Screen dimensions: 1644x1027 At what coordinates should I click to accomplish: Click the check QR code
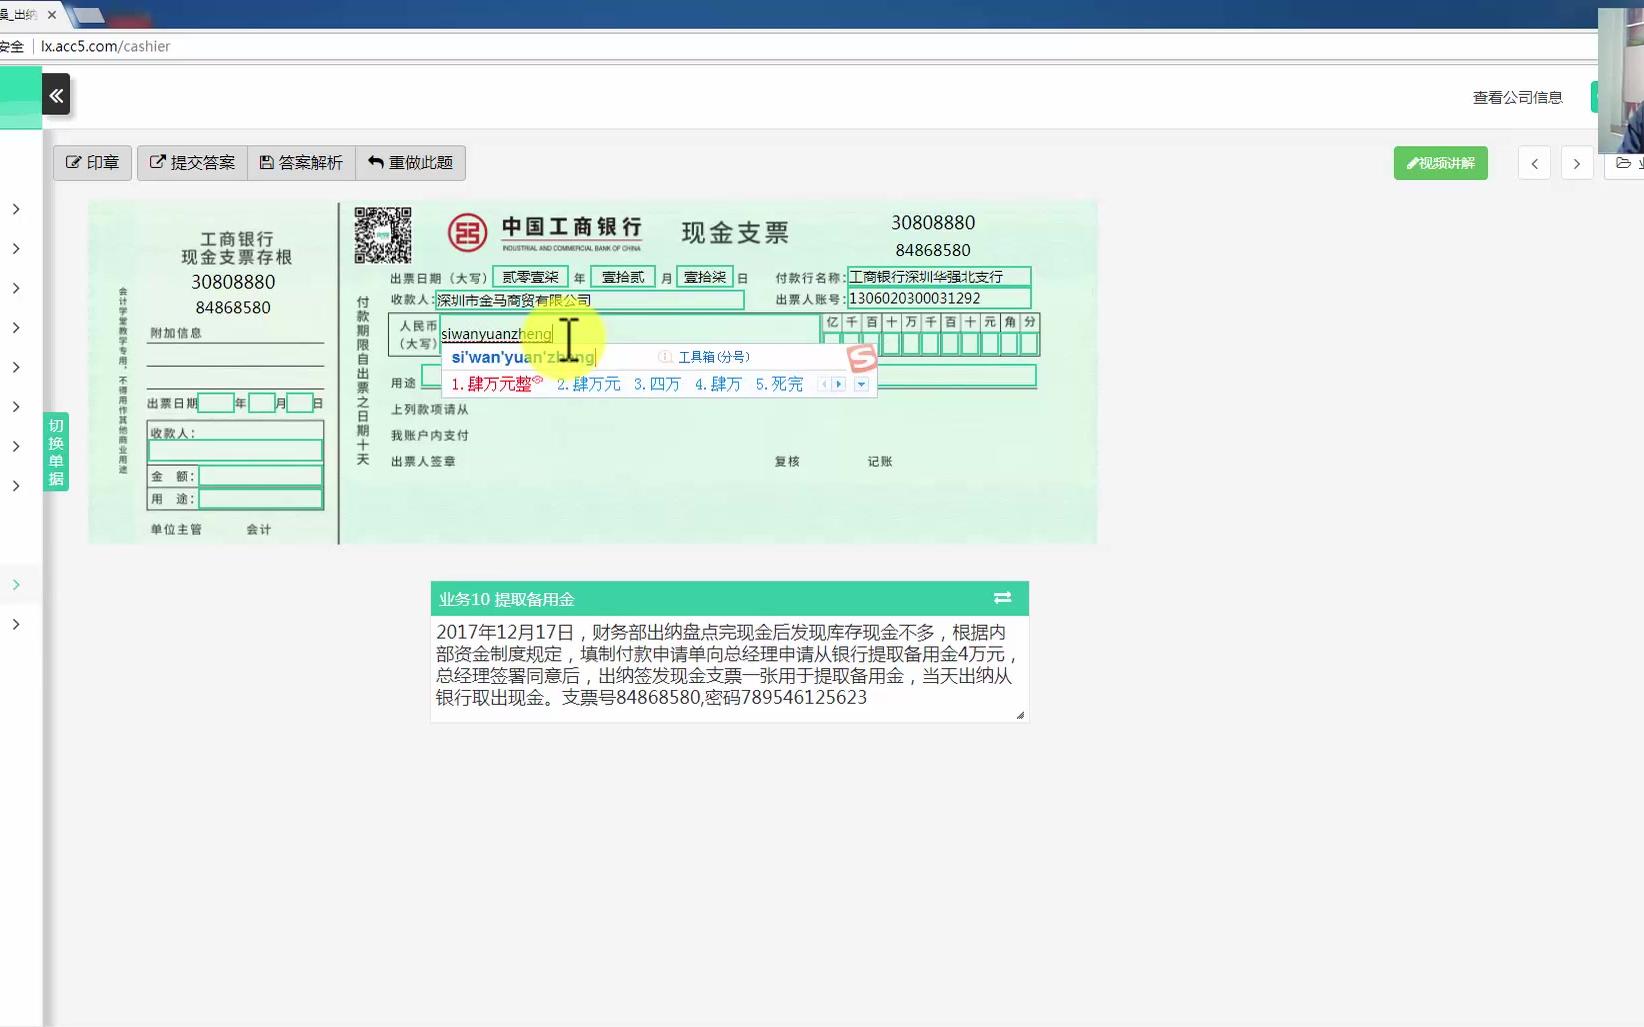[x=383, y=235]
